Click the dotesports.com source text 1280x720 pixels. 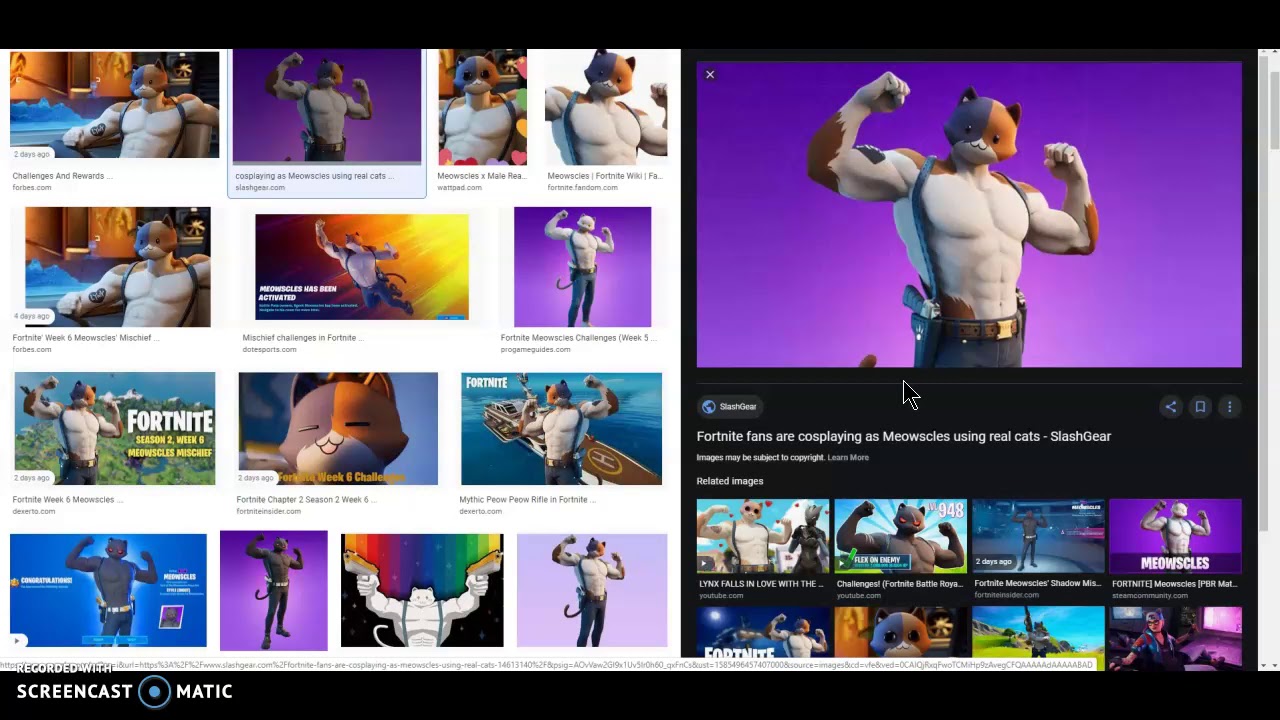[269, 350]
